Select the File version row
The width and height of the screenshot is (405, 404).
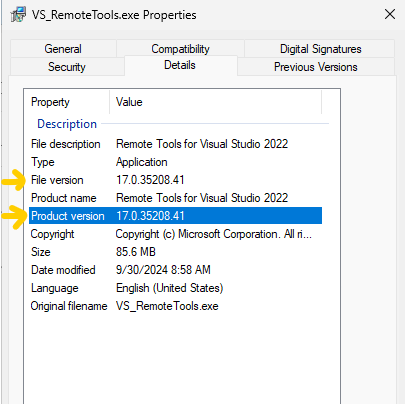pos(176,180)
